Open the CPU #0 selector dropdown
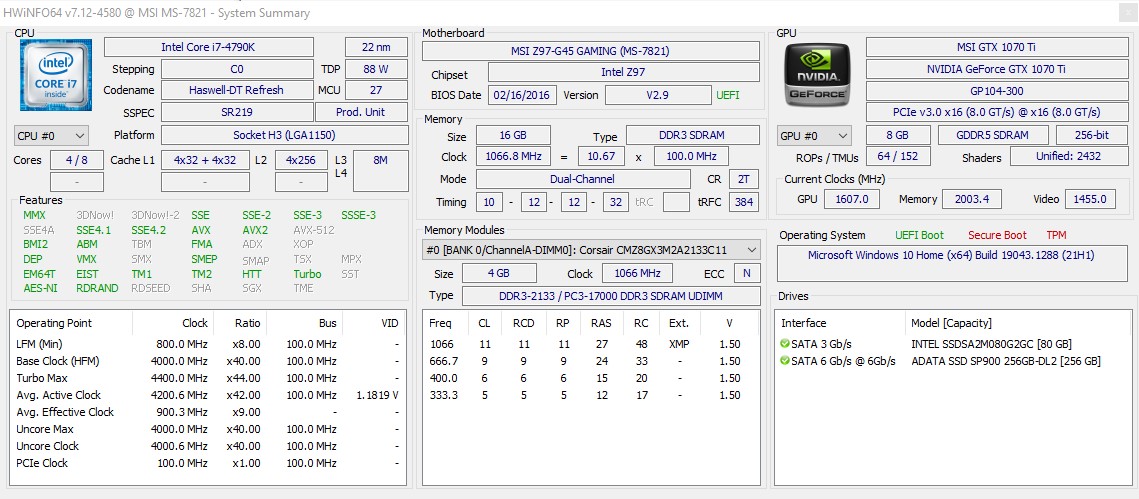1139x499 pixels. [x=51, y=135]
